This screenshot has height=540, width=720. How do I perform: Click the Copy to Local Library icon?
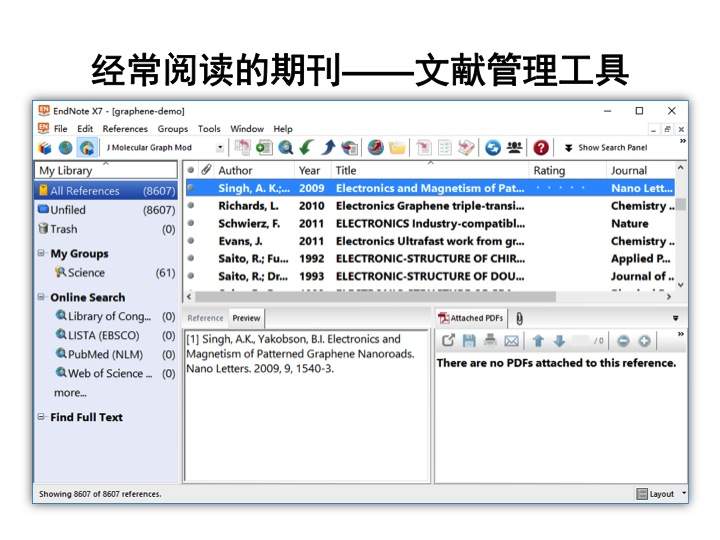point(242,147)
